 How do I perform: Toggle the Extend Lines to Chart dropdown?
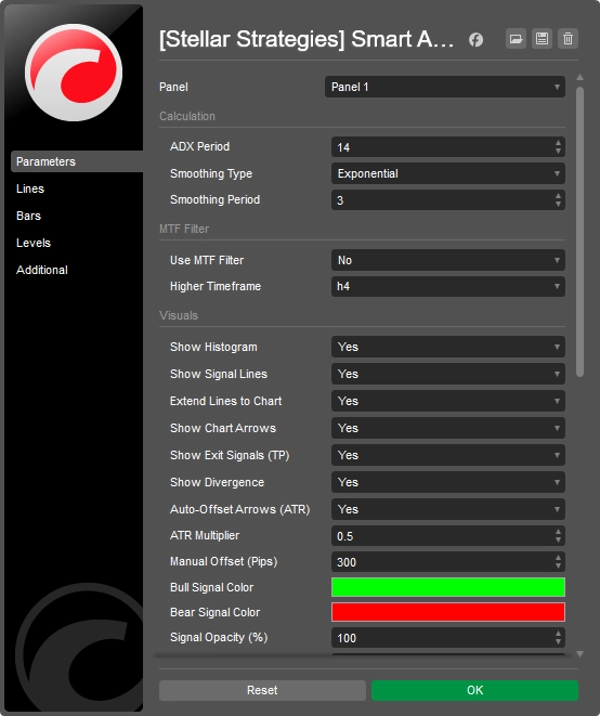pos(448,401)
